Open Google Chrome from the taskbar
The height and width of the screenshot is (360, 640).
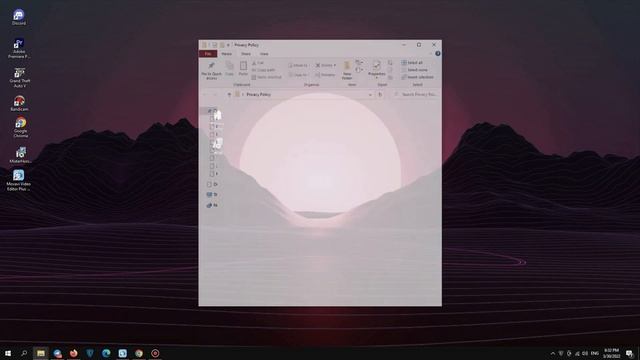coord(139,353)
